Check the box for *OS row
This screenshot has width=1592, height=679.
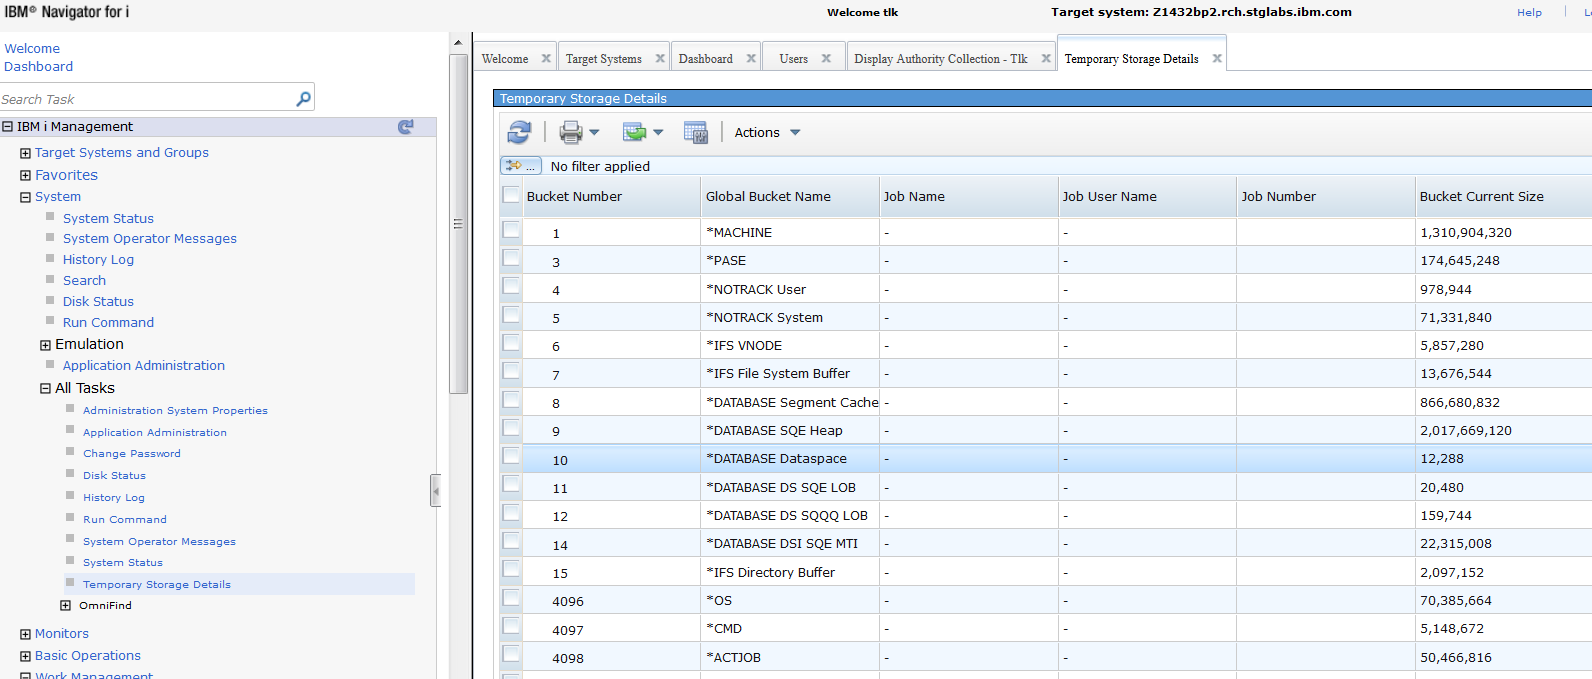511,598
